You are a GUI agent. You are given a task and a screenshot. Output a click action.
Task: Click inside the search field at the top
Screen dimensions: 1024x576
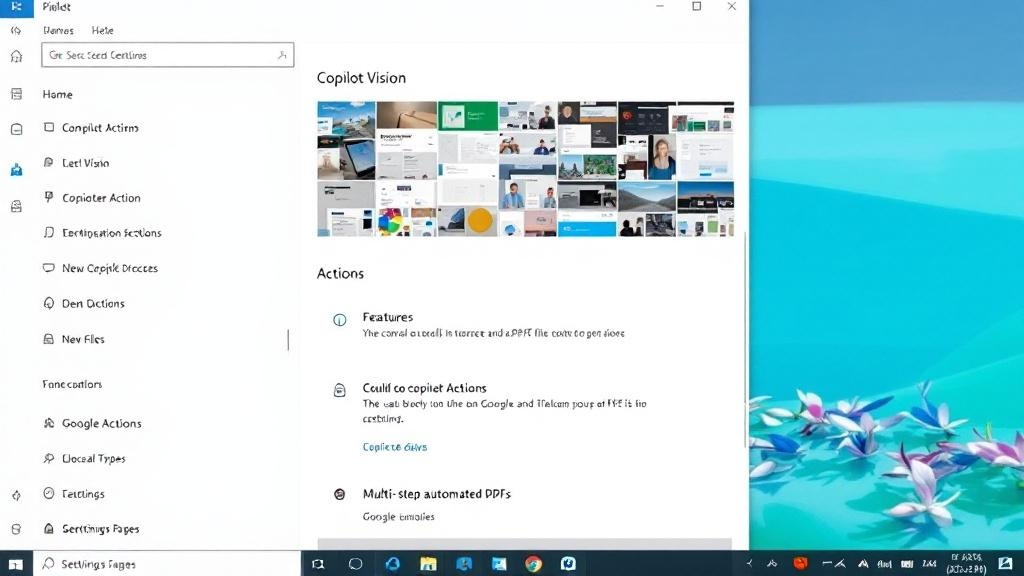[x=167, y=56]
